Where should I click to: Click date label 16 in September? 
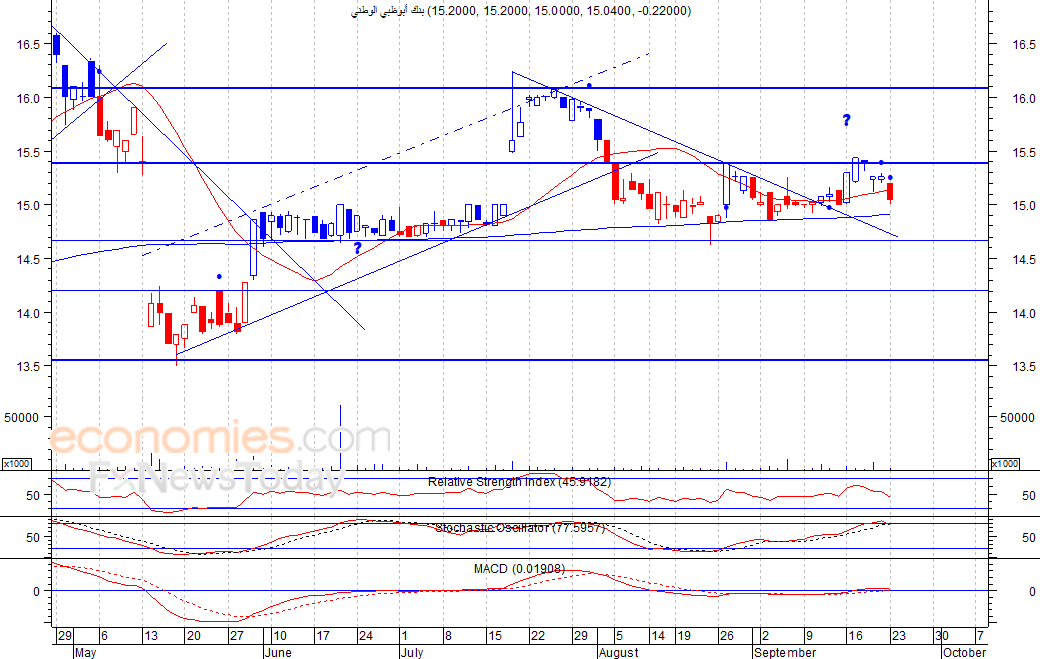coord(856,636)
